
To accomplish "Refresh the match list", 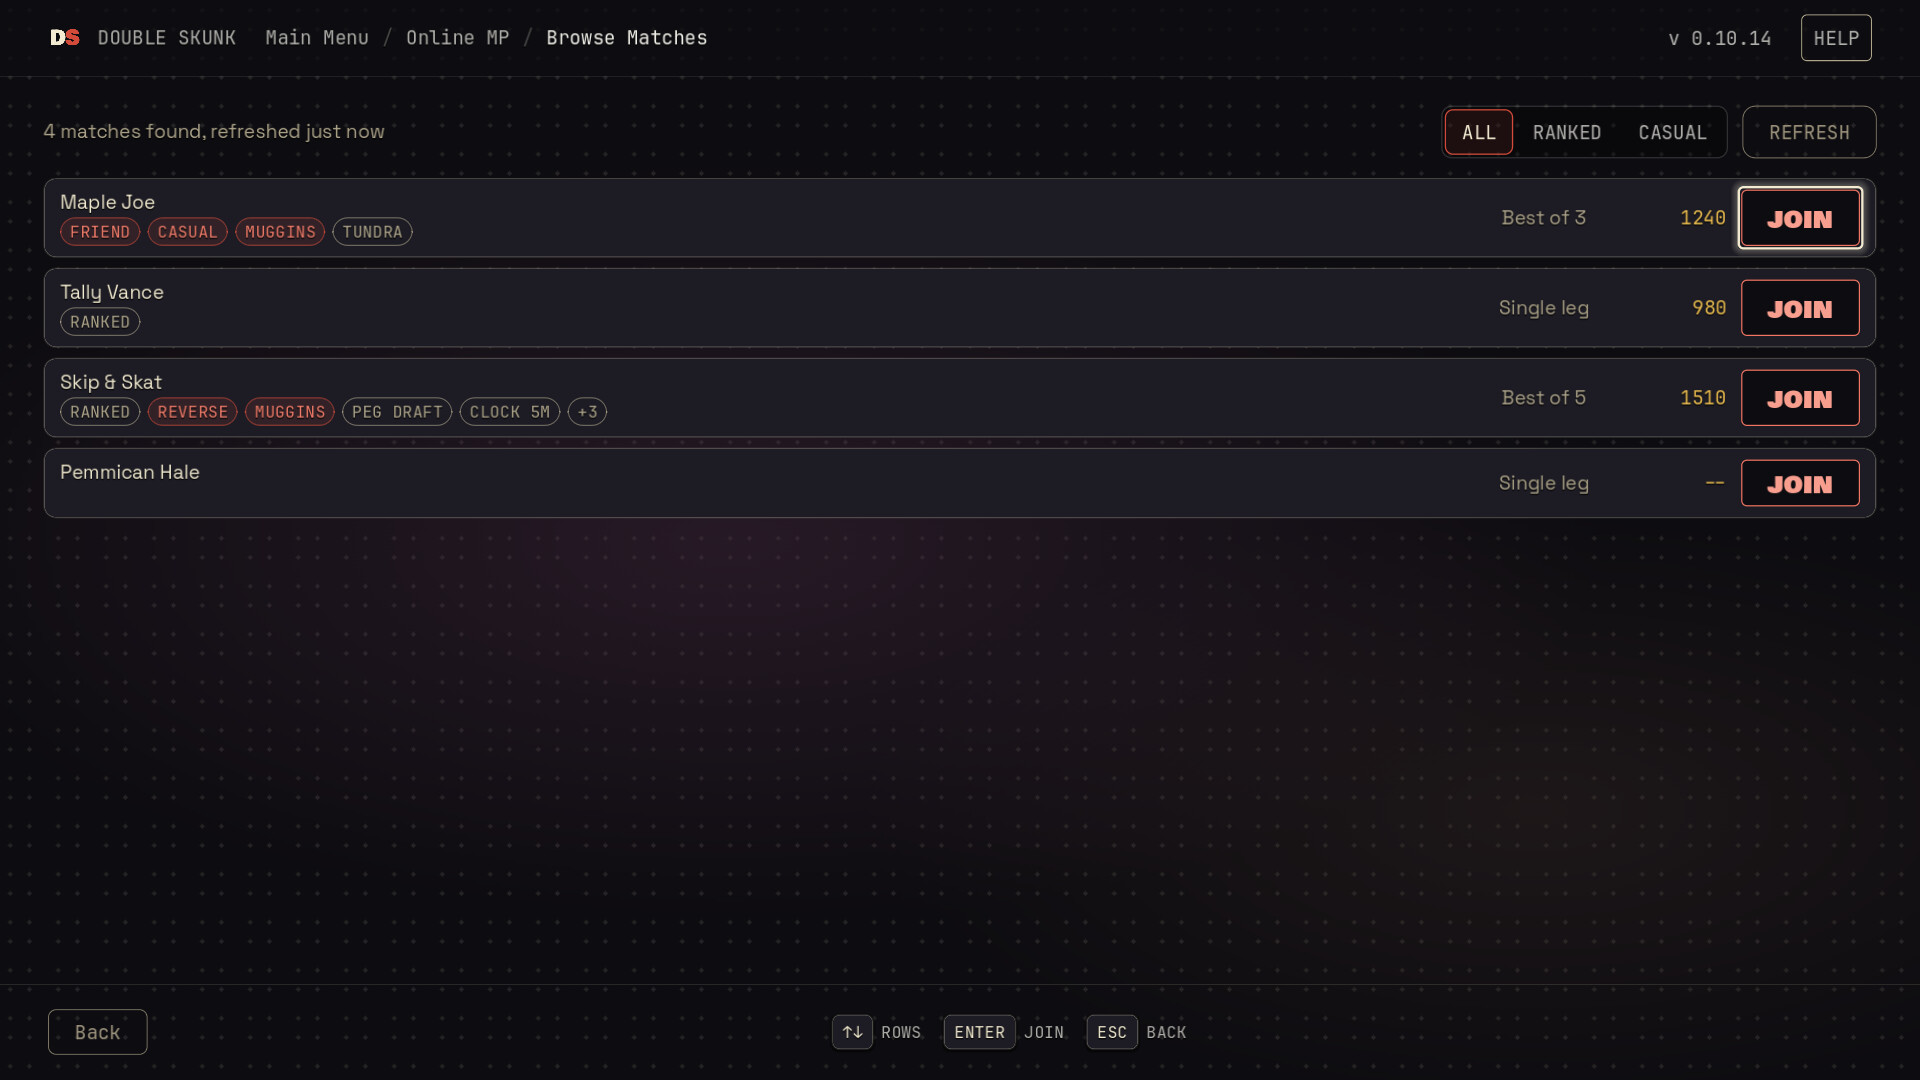I will 1809,132.
